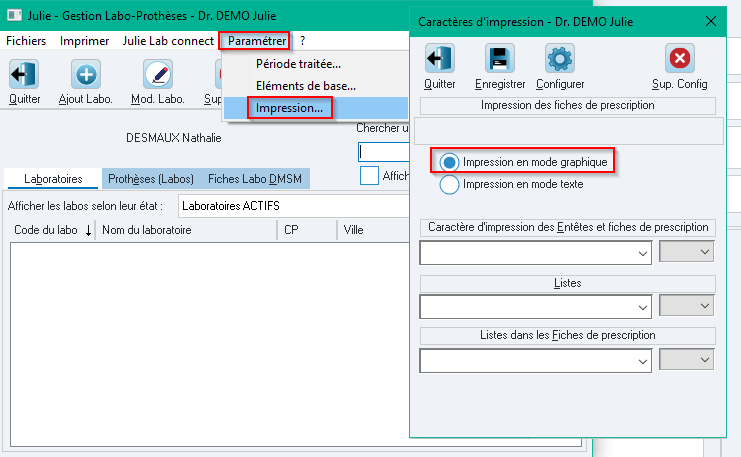Click the Listes dans les Fiches de prescription header
The width and height of the screenshot is (741, 457).
[568, 336]
